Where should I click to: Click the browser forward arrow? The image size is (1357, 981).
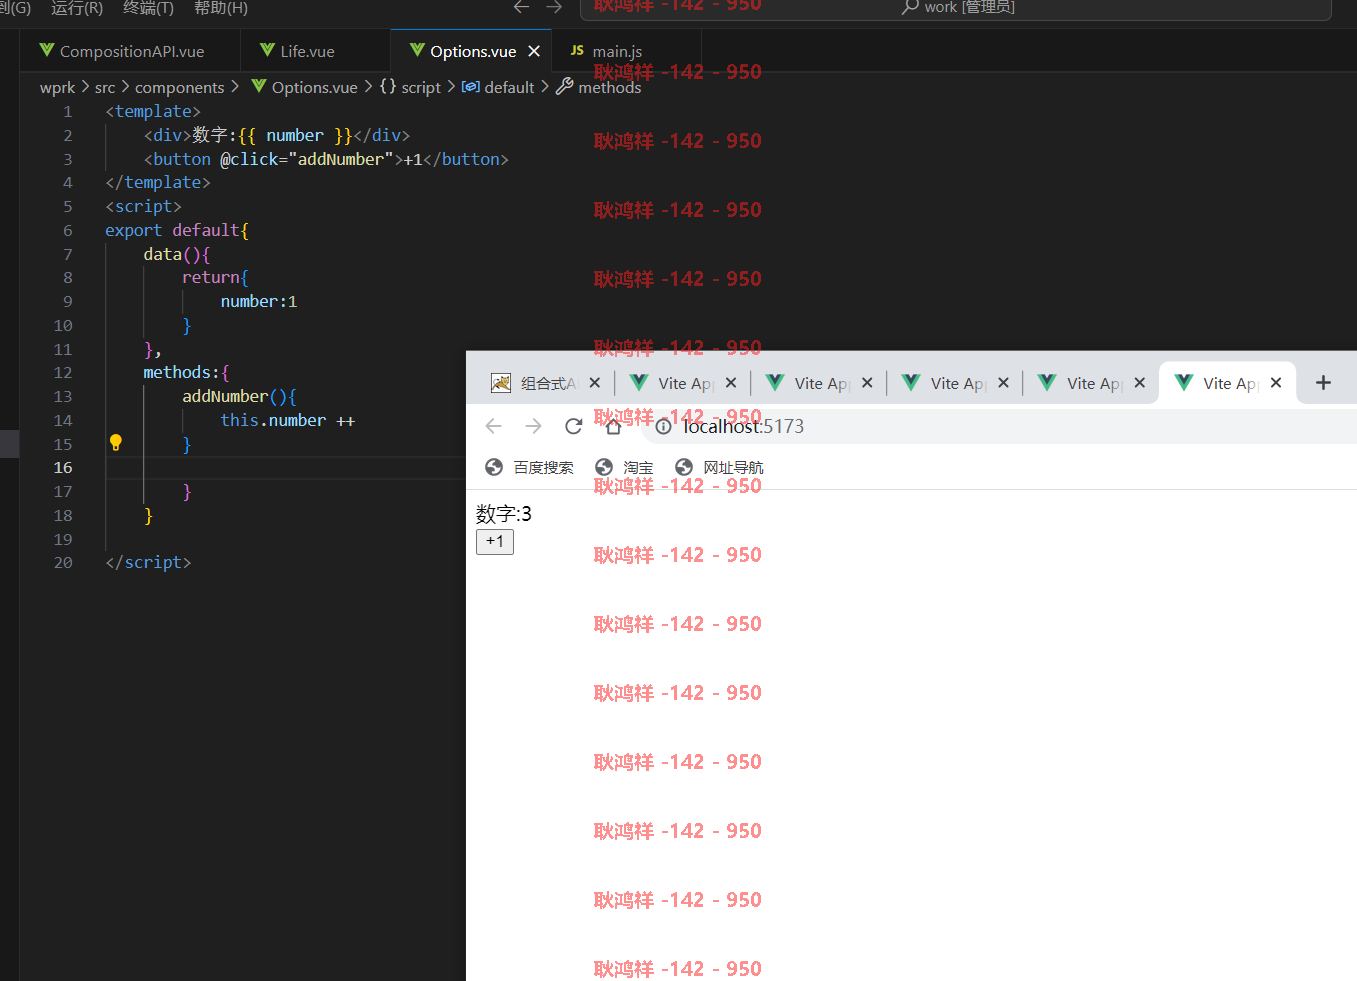tap(533, 426)
